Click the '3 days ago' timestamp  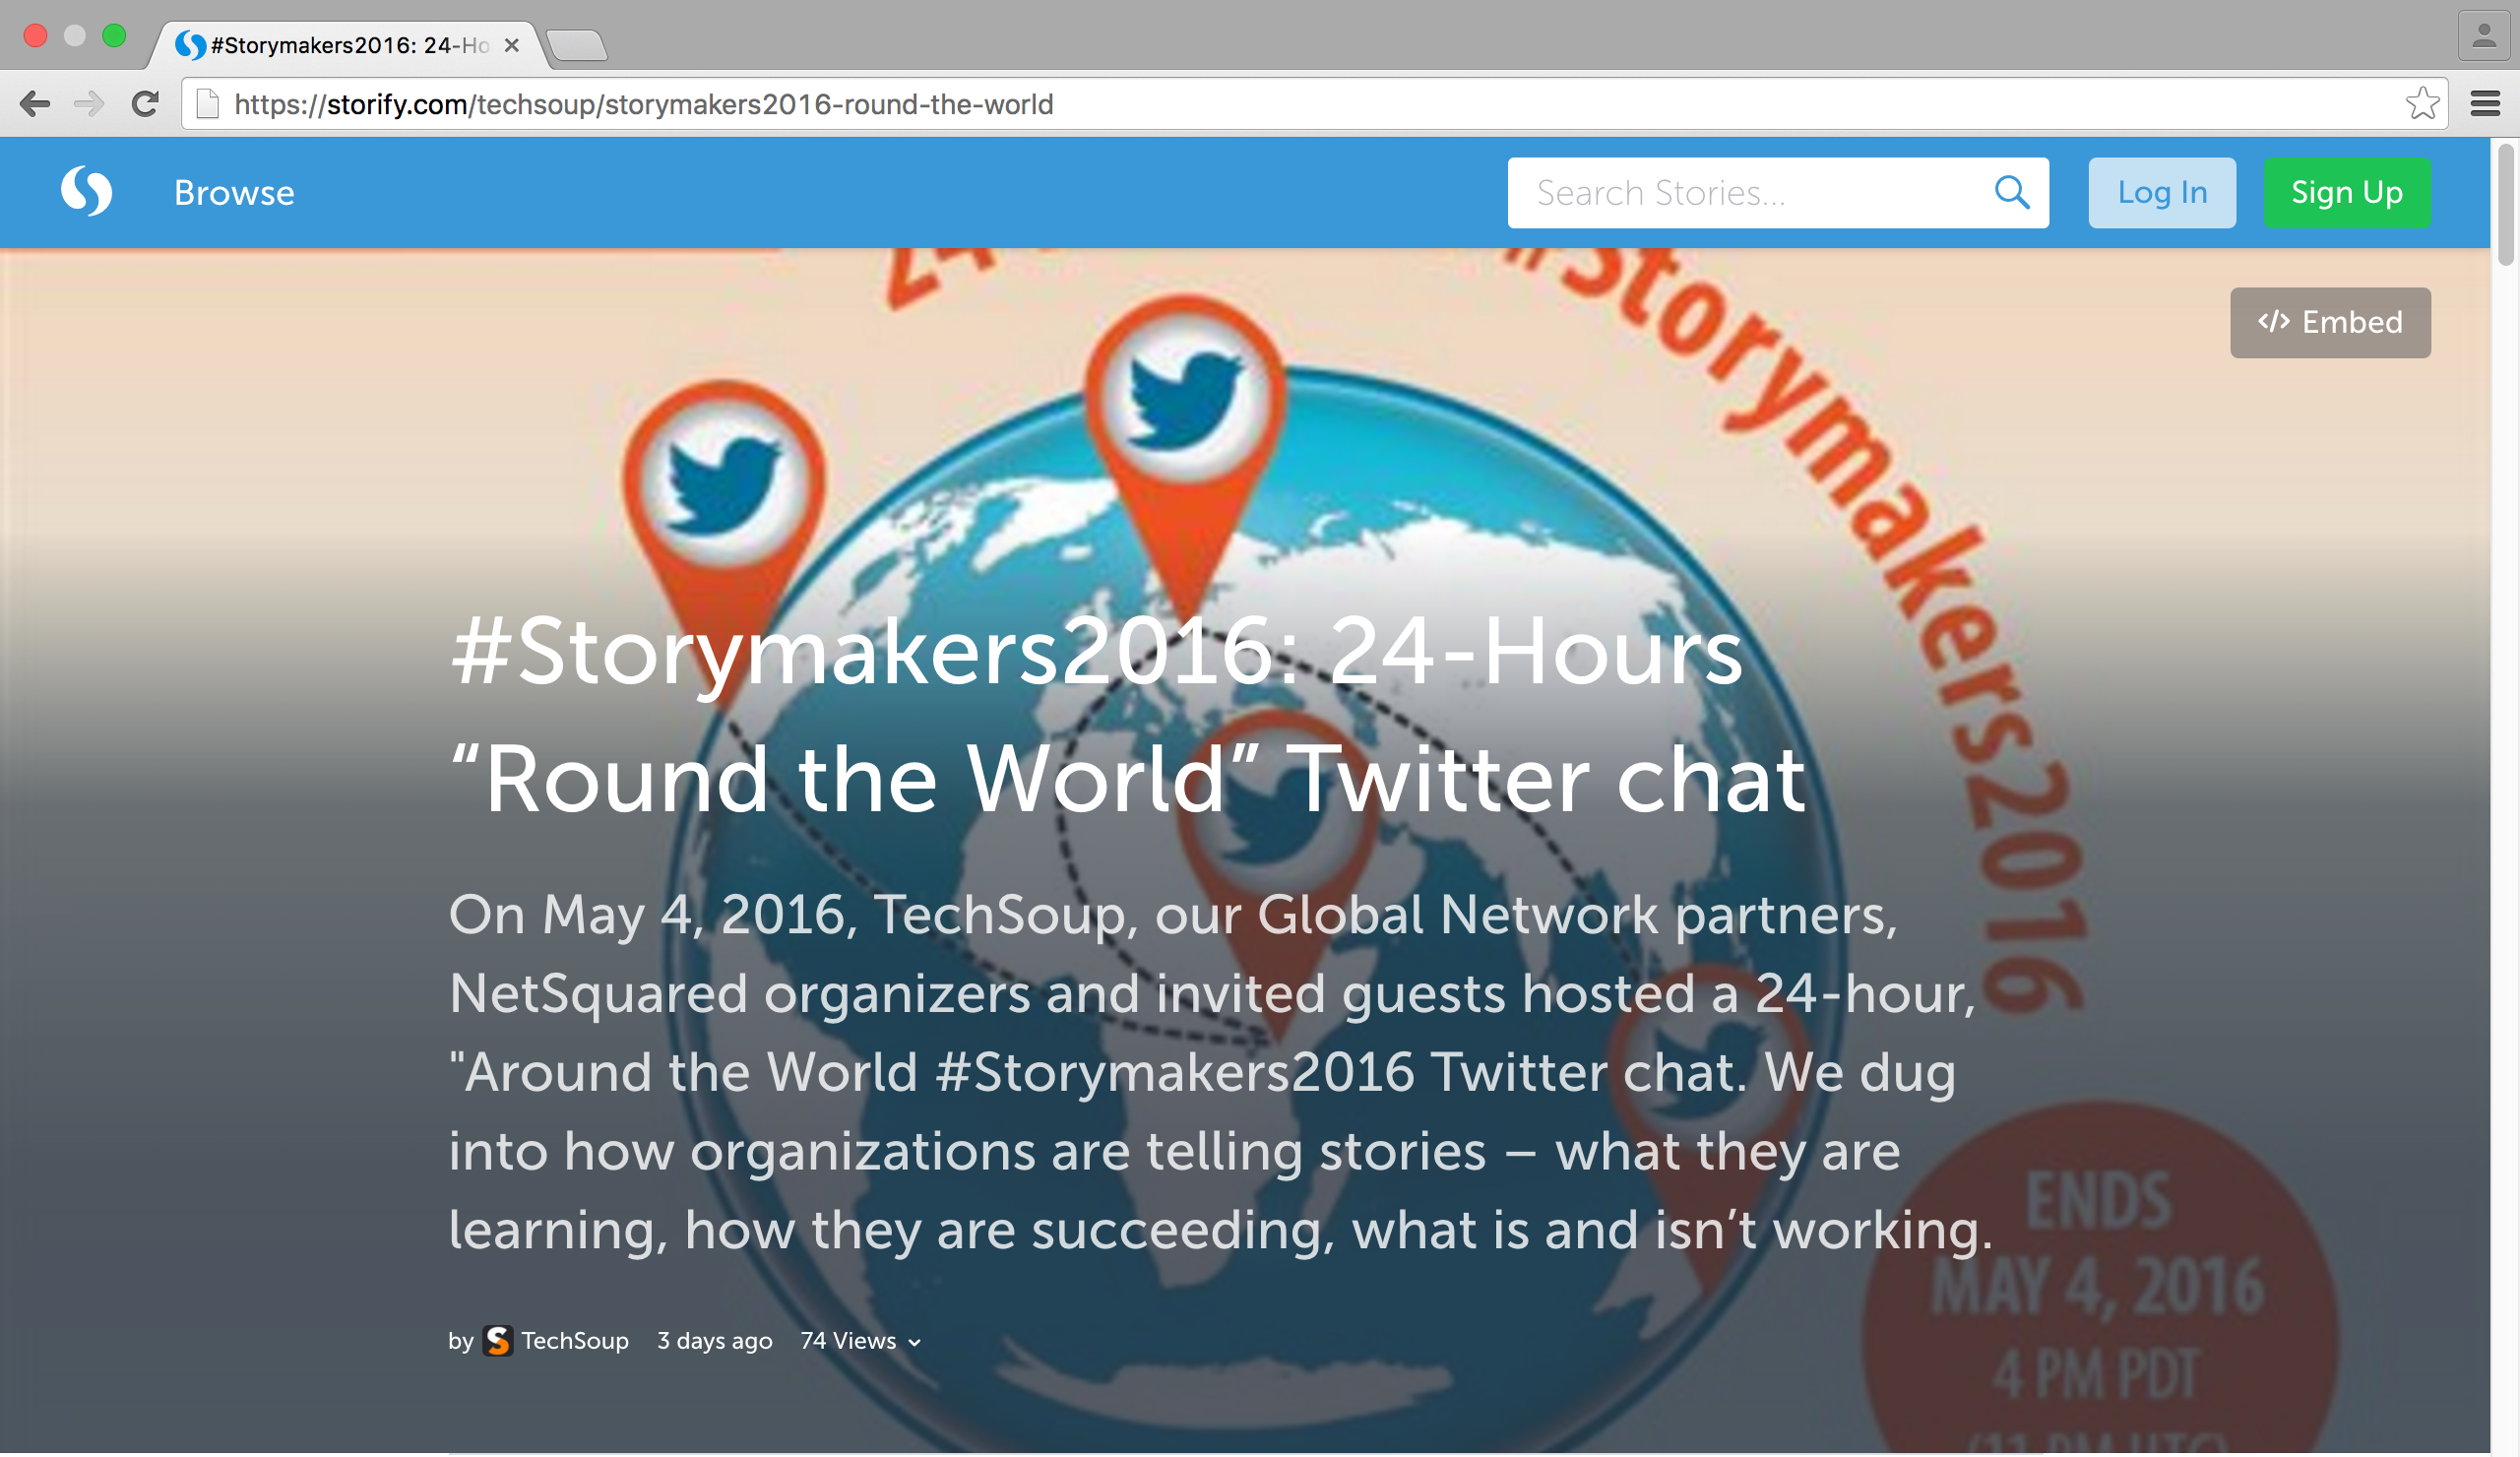tap(715, 1341)
